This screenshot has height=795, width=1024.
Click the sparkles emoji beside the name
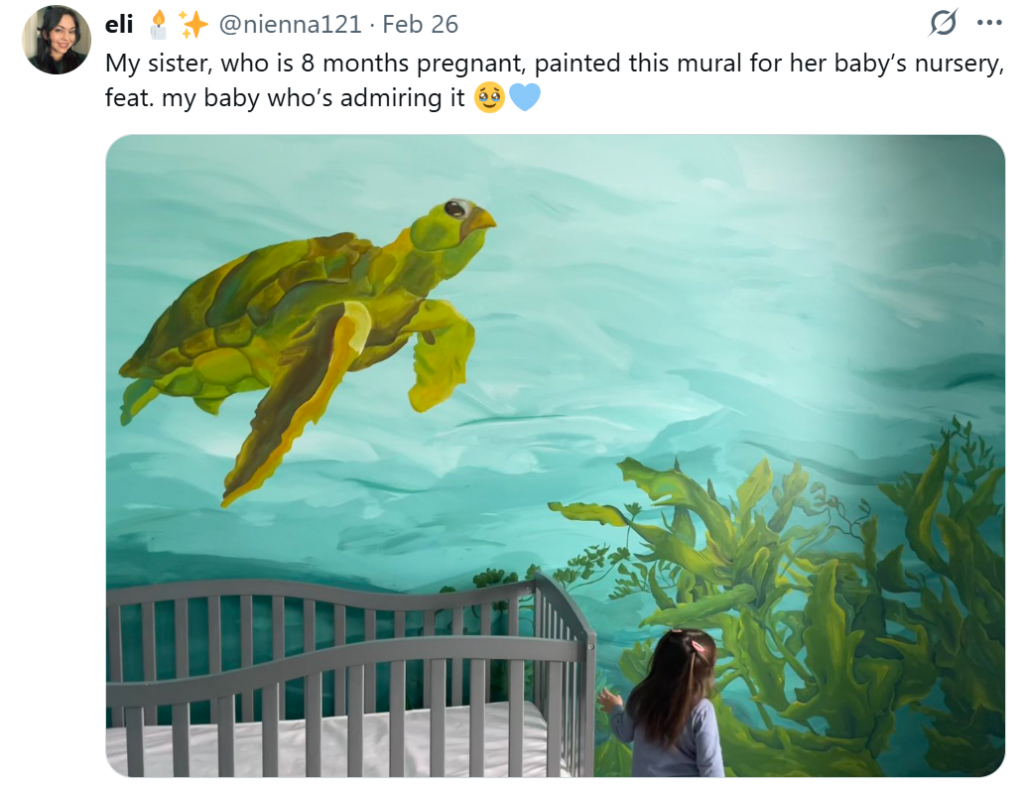click(x=193, y=25)
